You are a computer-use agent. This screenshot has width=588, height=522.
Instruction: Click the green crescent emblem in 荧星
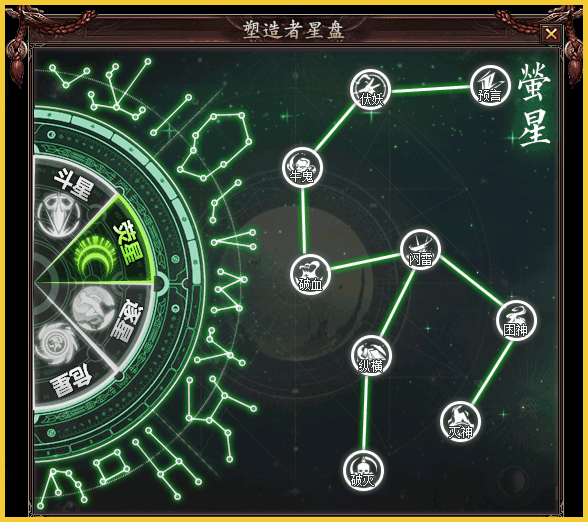coord(95,256)
